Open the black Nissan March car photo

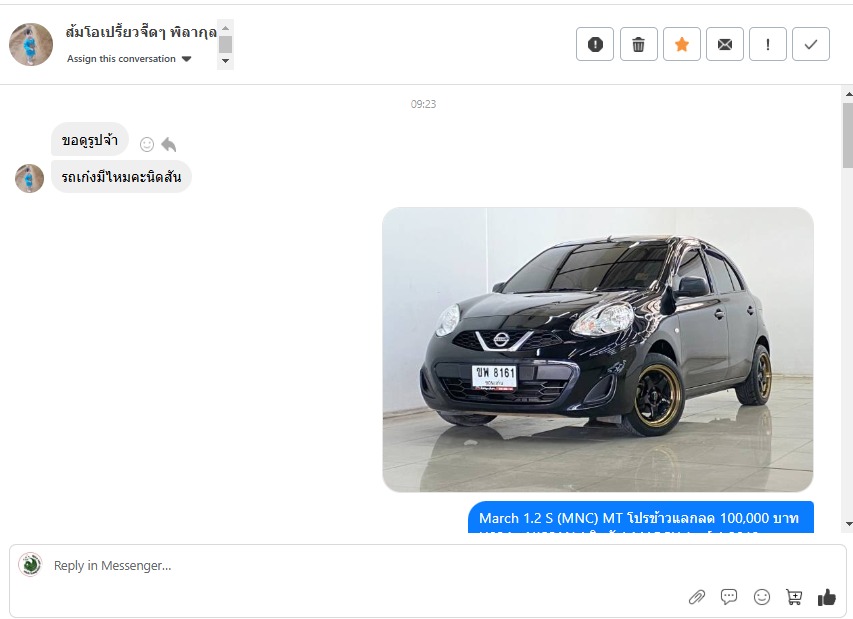[x=598, y=350]
